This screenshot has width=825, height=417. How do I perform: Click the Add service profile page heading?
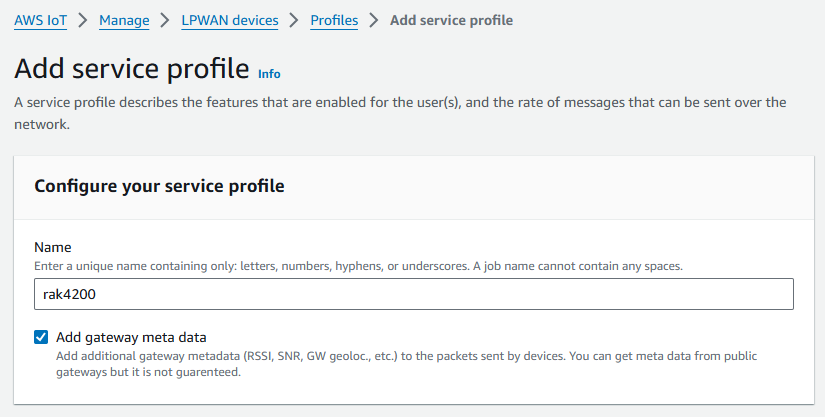(132, 69)
